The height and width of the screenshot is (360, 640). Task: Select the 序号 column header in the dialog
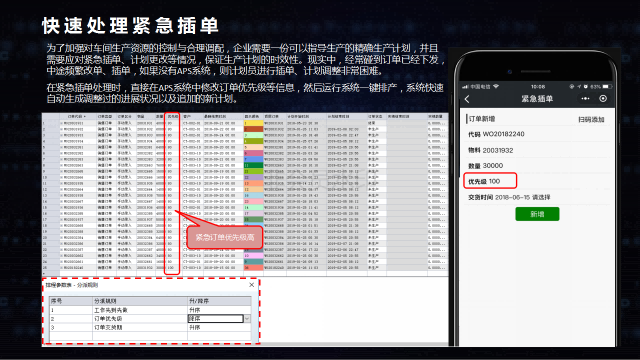(x=71, y=301)
